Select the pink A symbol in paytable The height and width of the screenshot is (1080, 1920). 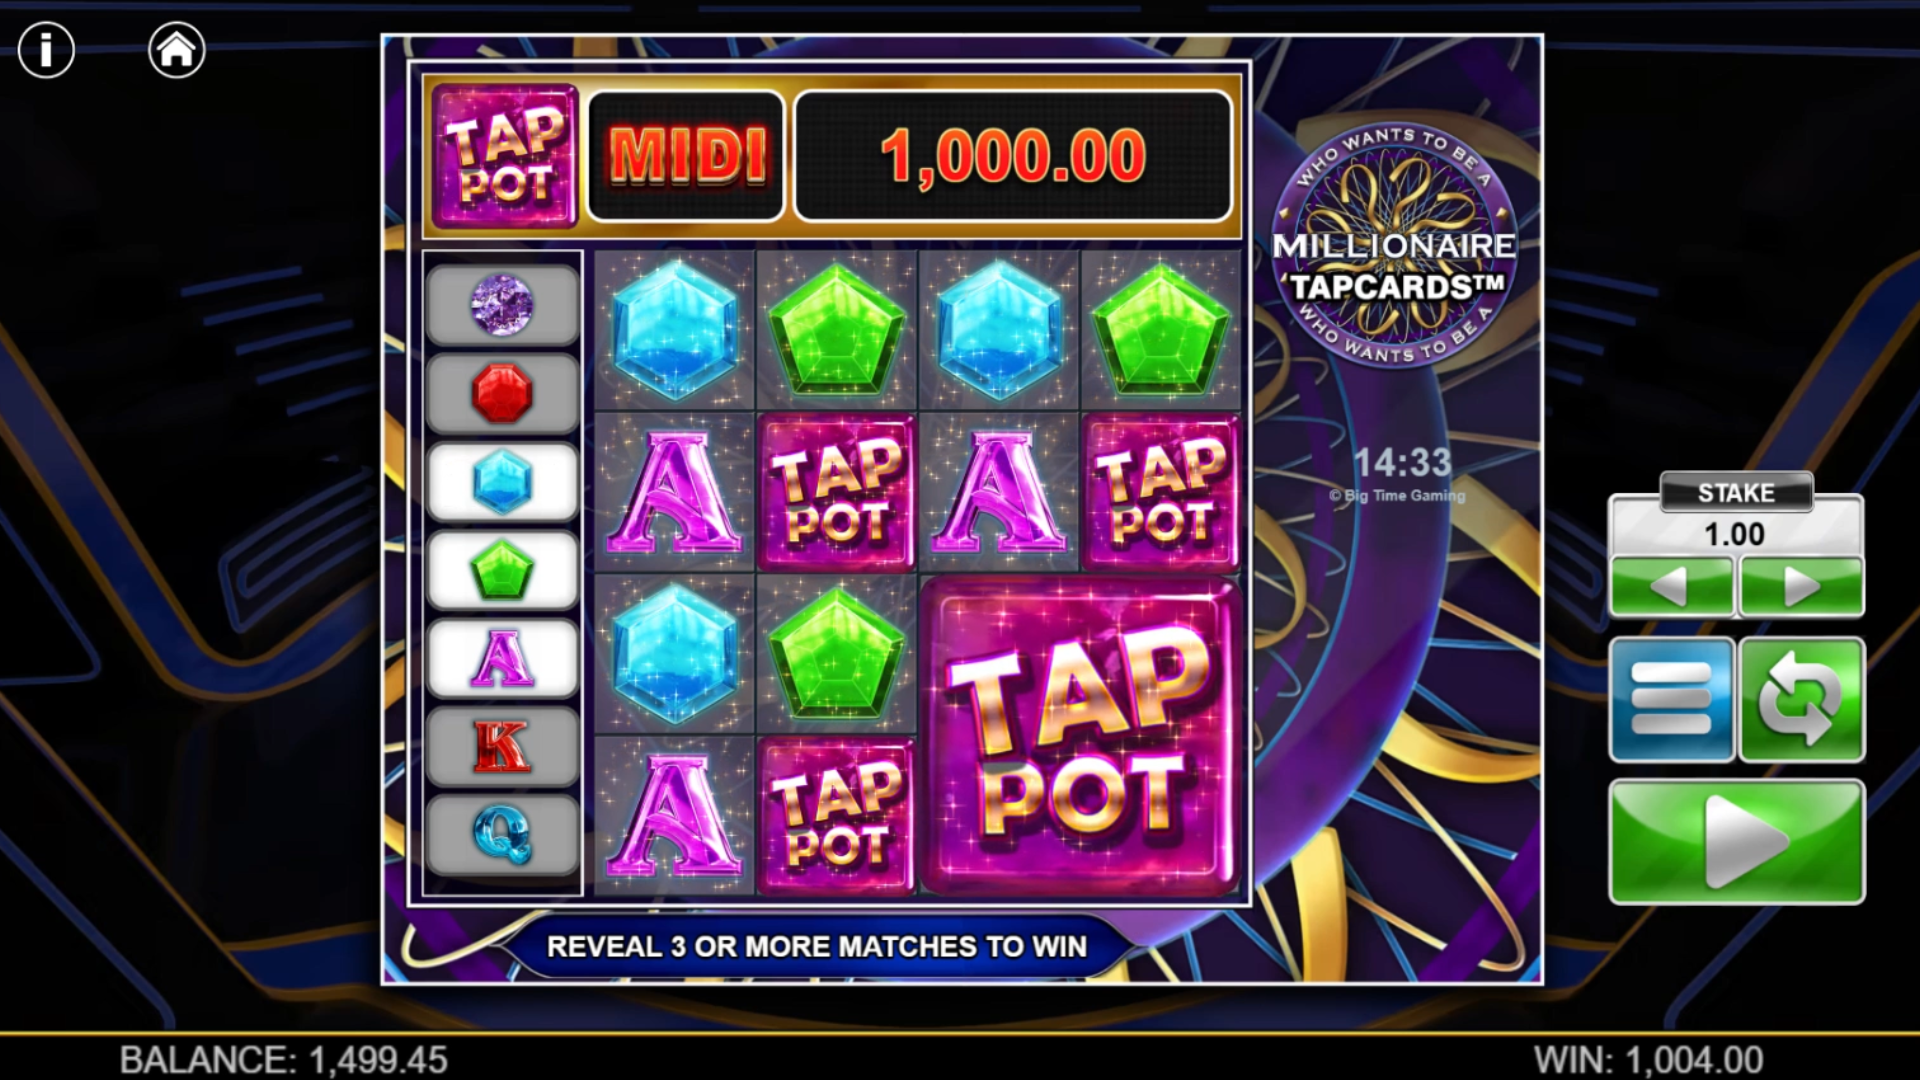(x=502, y=658)
